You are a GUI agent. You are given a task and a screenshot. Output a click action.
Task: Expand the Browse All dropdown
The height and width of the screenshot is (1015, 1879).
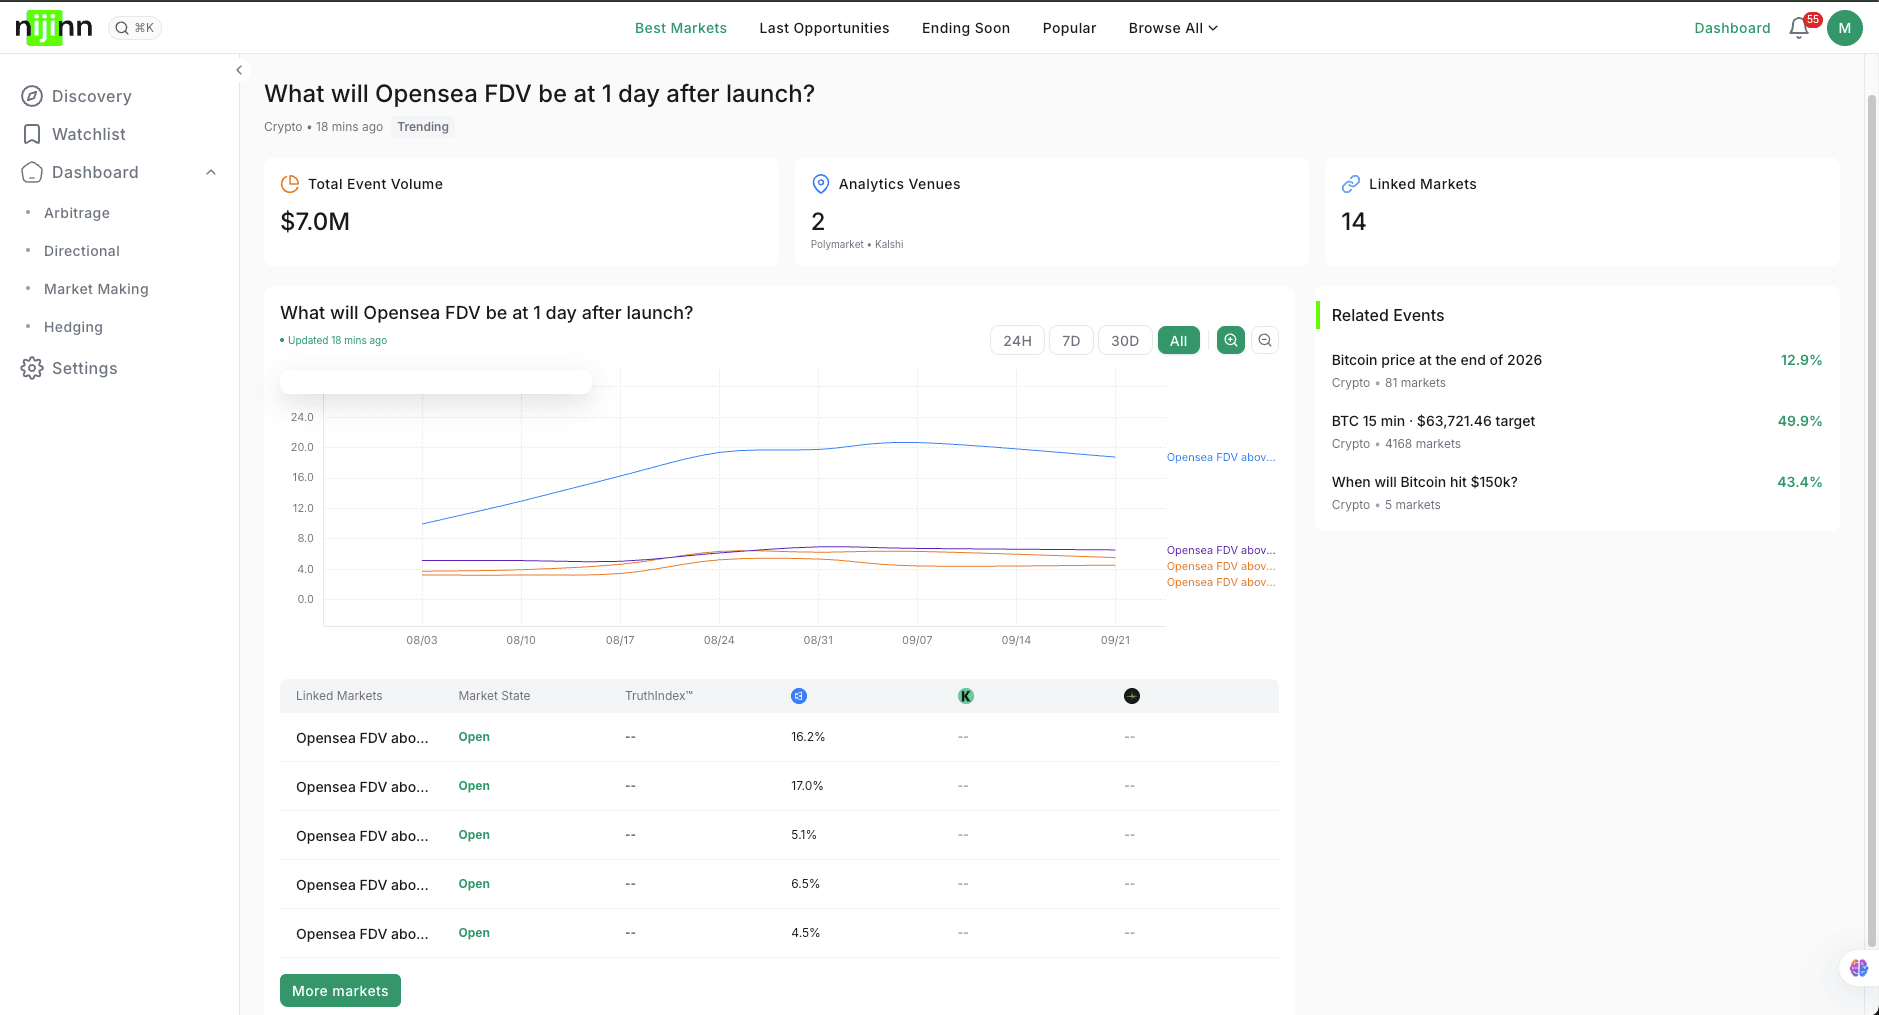[1173, 28]
